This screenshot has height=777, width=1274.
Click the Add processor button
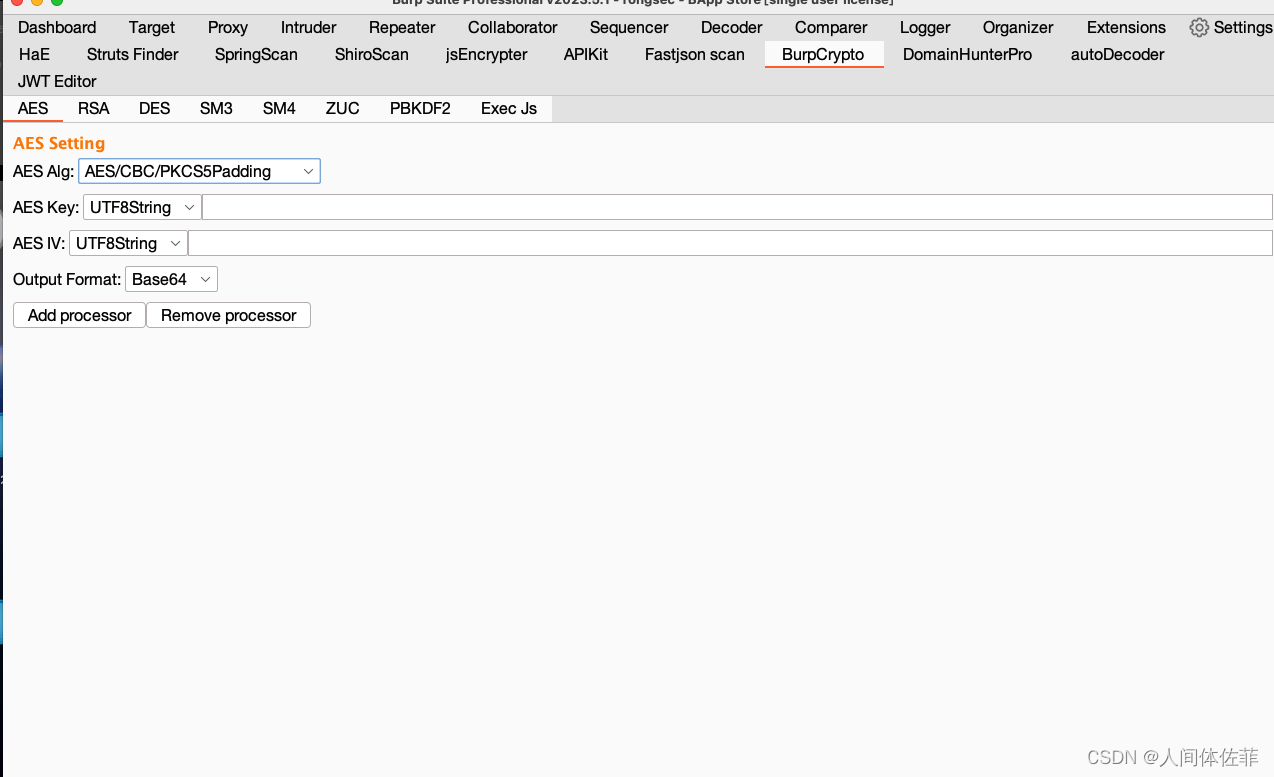click(x=79, y=315)
